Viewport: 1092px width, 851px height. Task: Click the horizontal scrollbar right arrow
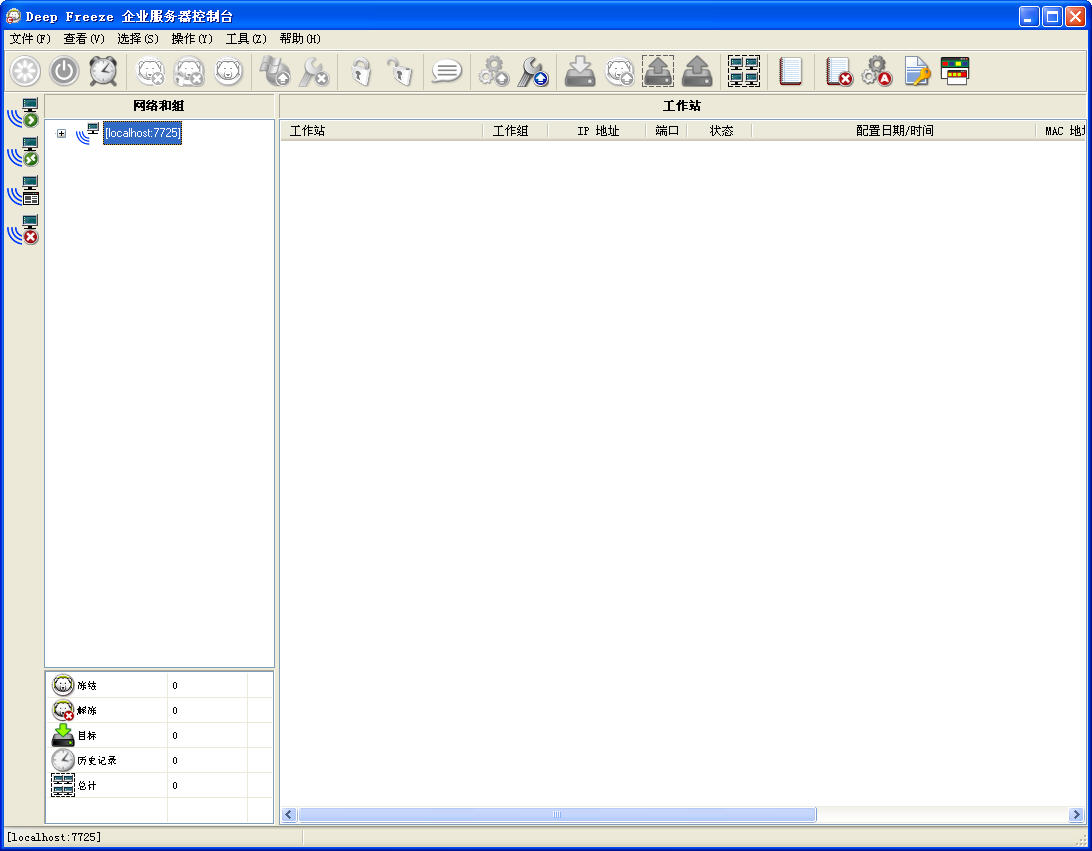pyautogui.click(x=1076, y=815)
